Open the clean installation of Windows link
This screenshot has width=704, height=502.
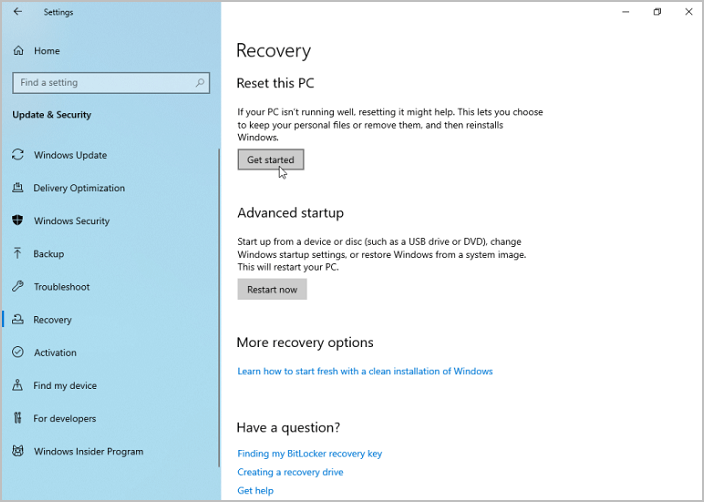pyautogui.click(x=364, y=371)
